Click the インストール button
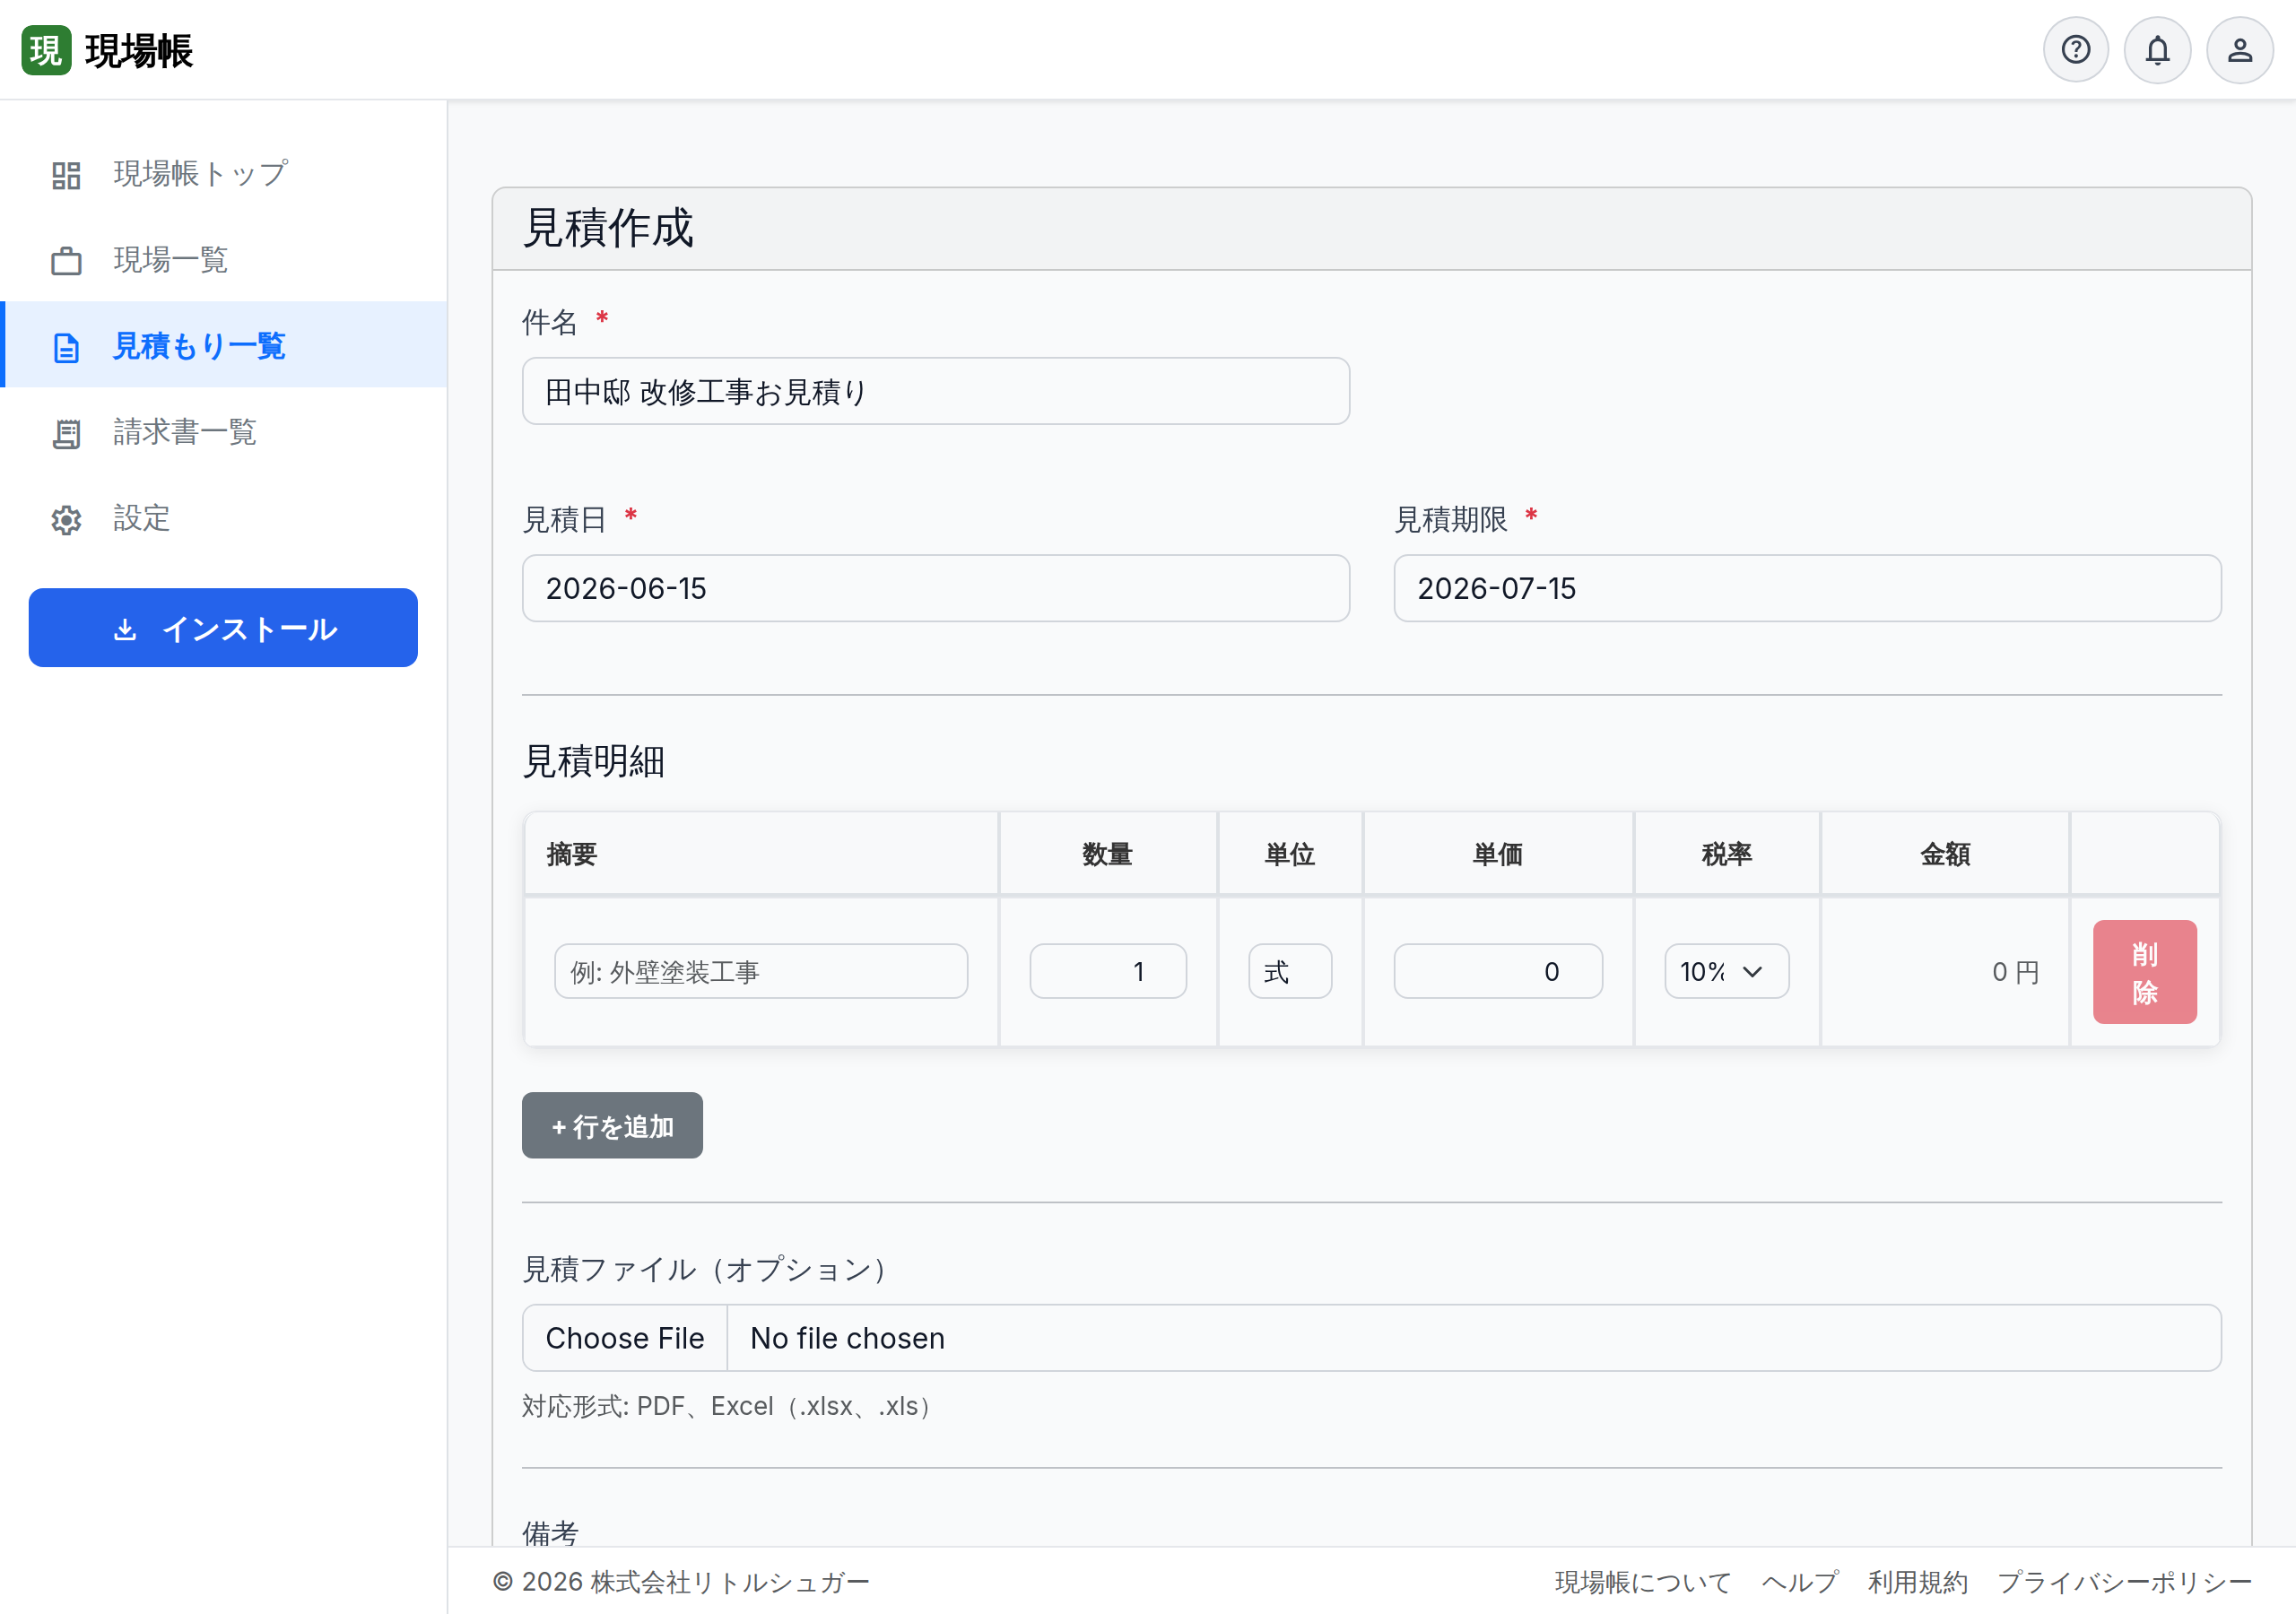The height and width of the screenshot is (1614, 2296). 223,628
